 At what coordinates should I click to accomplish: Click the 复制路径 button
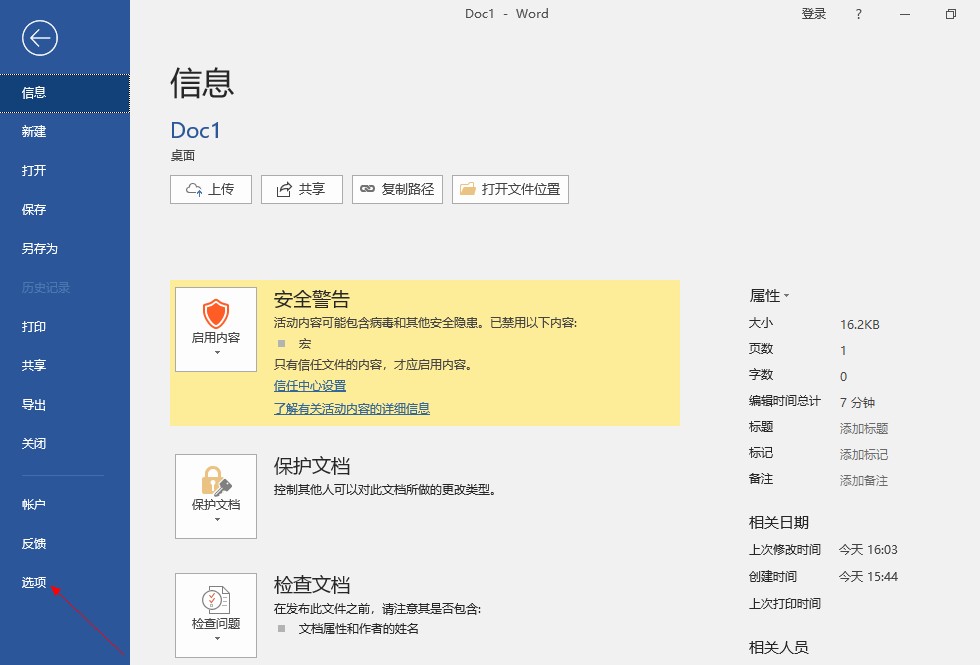pos(398,189)
